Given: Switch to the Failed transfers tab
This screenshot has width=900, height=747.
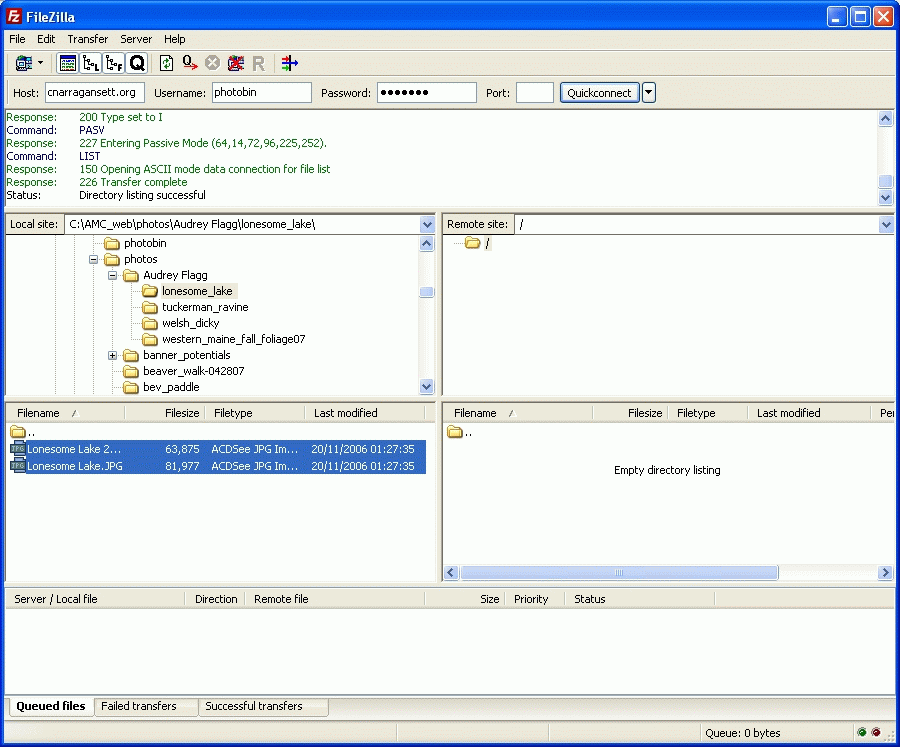Looking at the screenshot, I should click(x=139, y=706).
